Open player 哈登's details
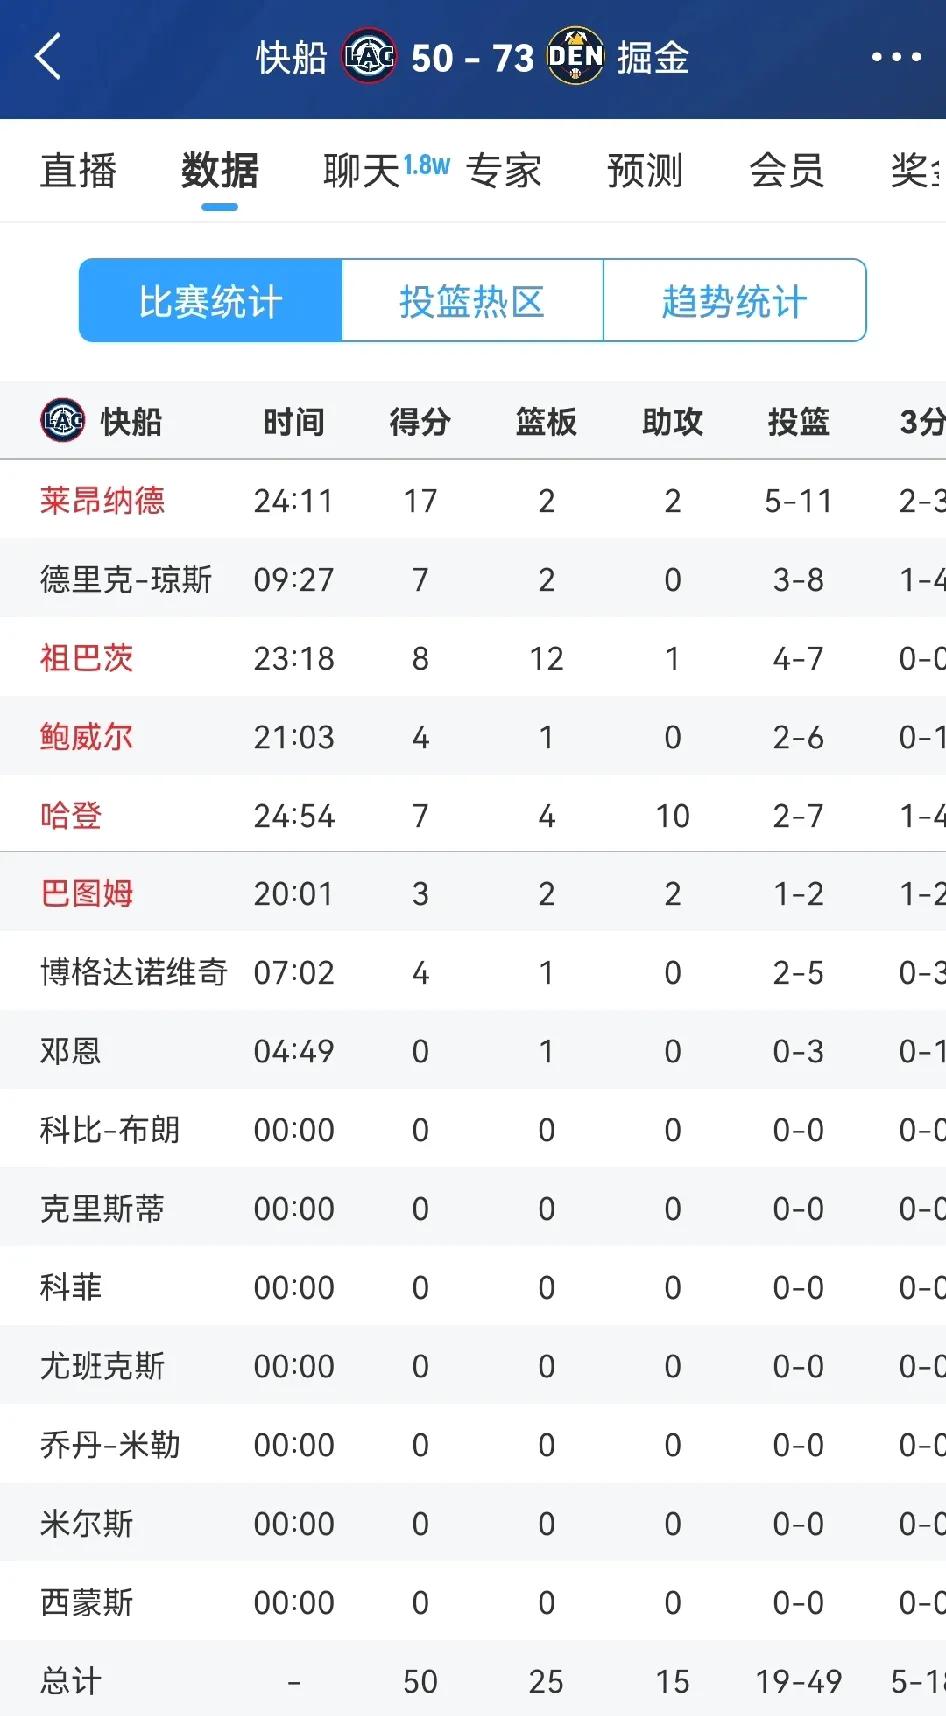This screenshot has width=946, height=1716. [71, 815]
